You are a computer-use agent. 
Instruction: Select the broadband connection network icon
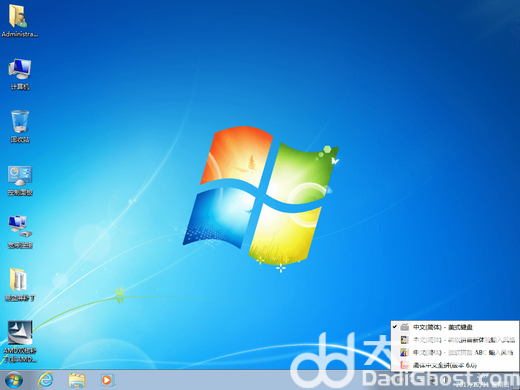tap(20, 232)
